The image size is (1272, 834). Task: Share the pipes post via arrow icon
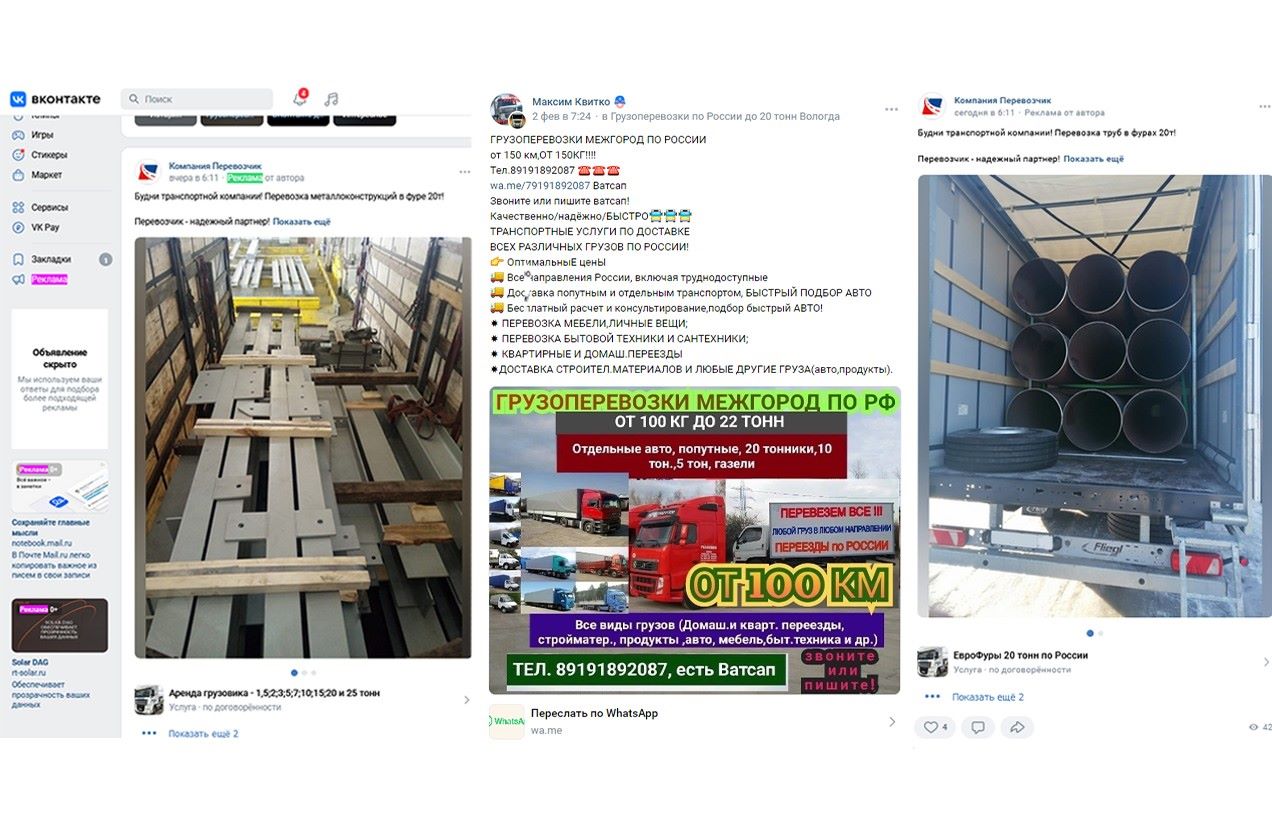coord(1017,727)
